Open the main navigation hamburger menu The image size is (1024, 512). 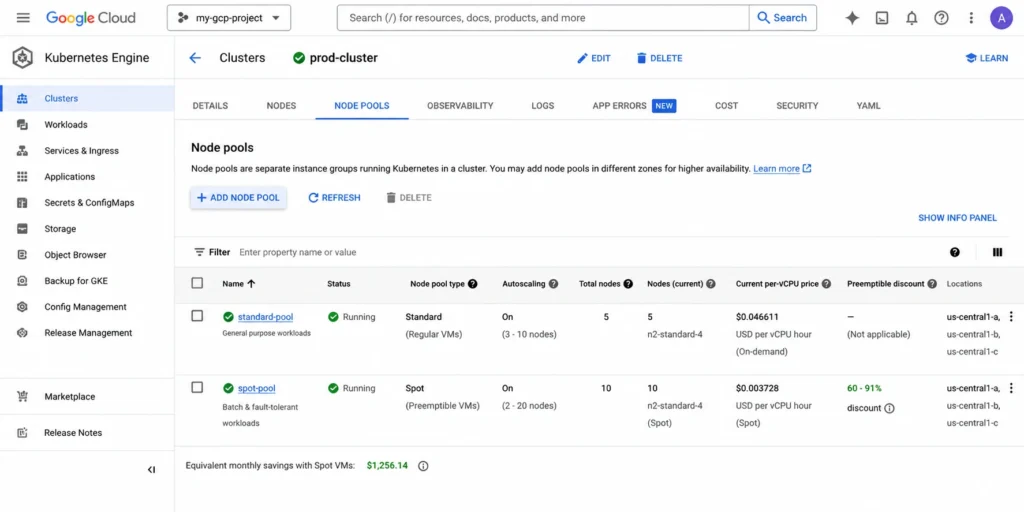(23, 18)
